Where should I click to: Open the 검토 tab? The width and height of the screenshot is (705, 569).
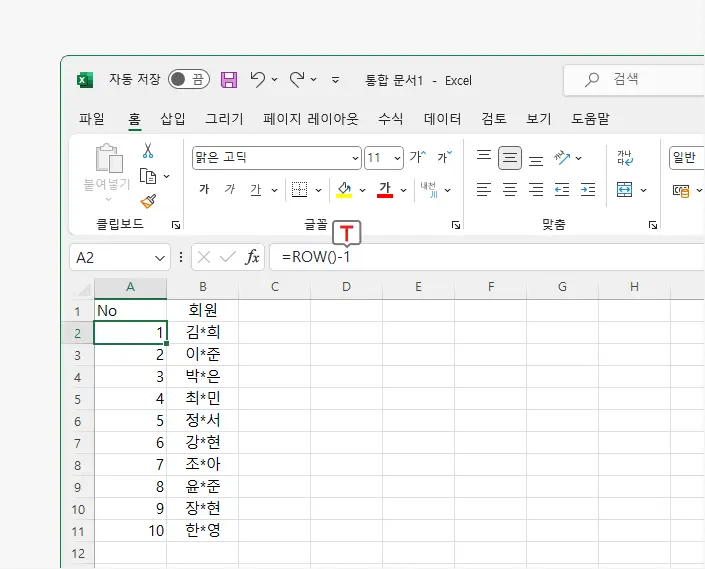coord(494,119)
